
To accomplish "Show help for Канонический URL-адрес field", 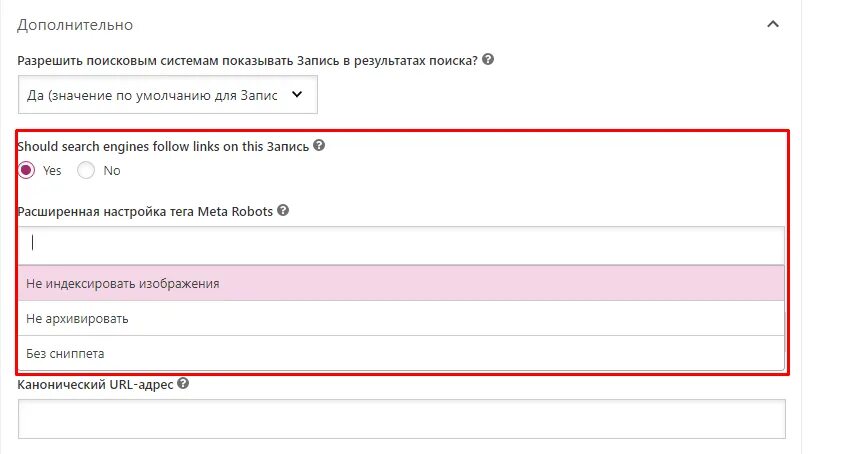I will click(183, 383).
